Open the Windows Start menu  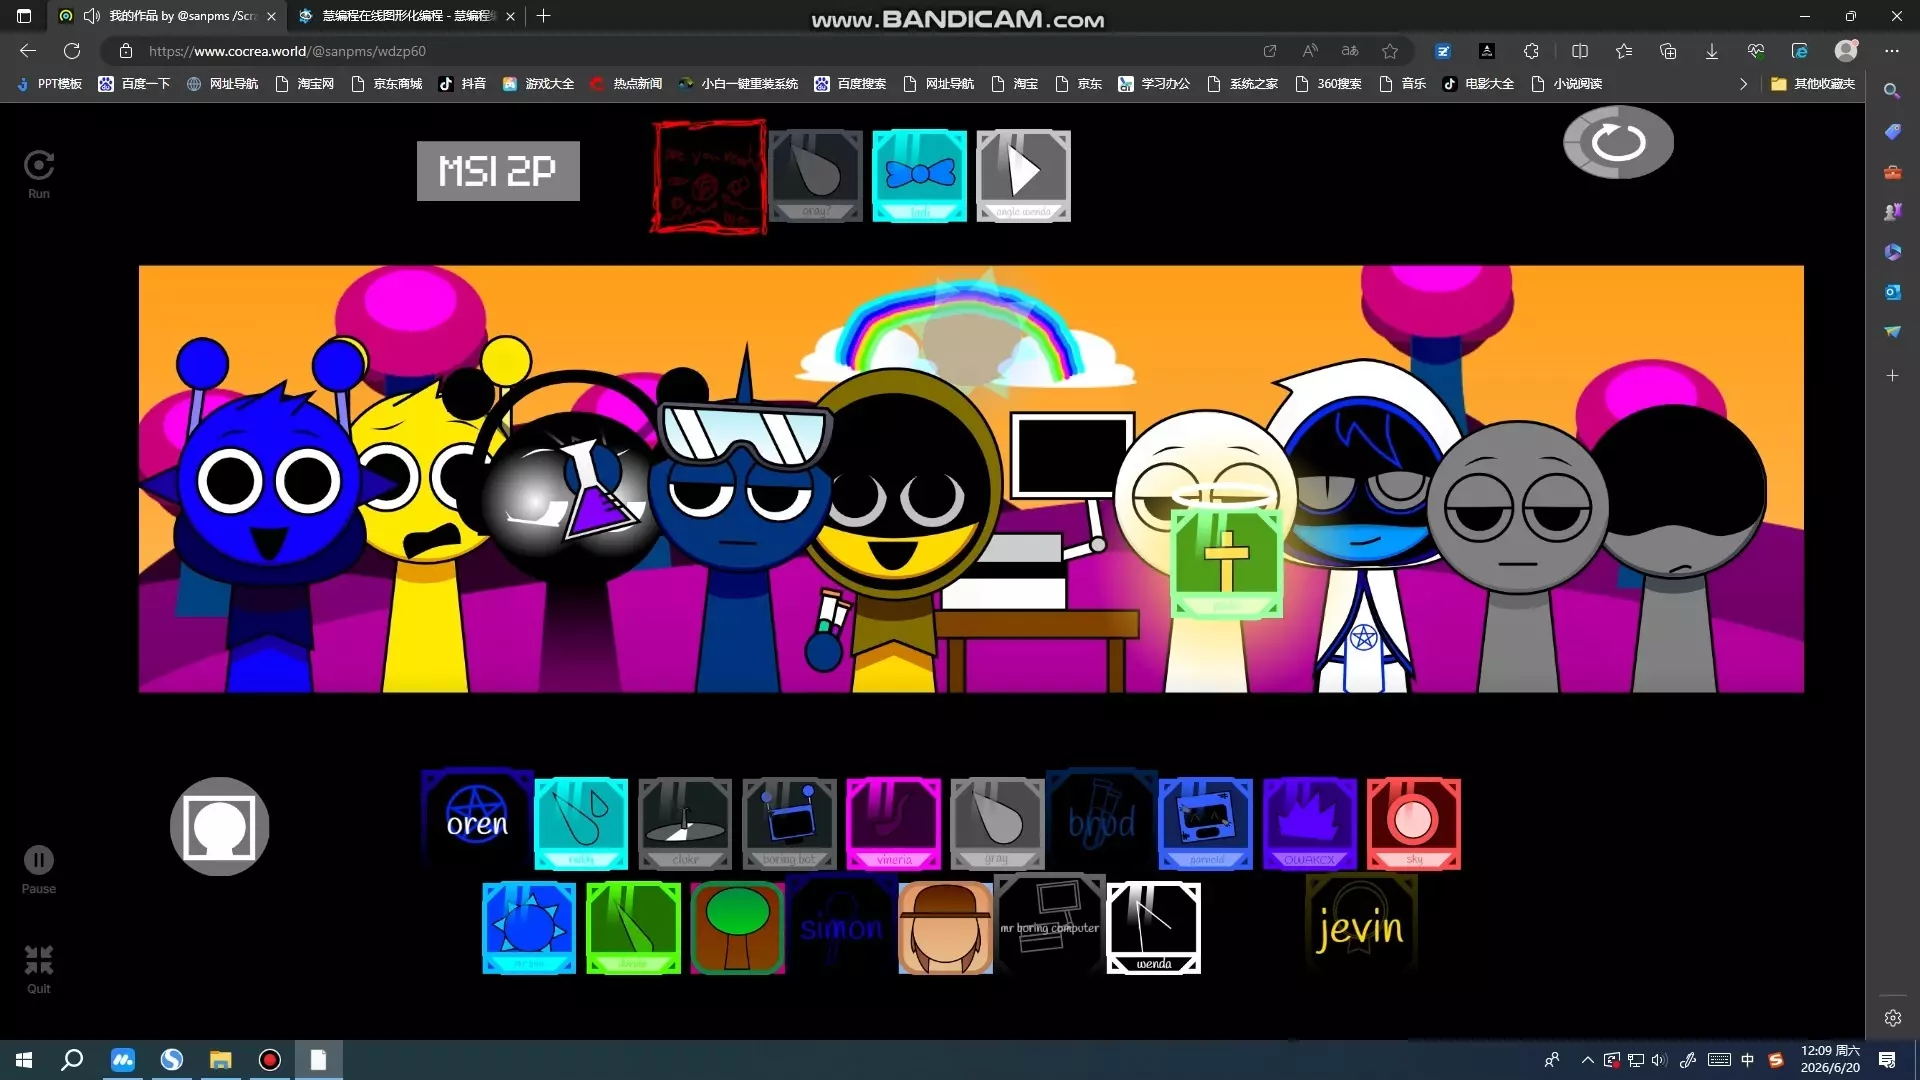pyautogui.click(x=24, y=1060)
